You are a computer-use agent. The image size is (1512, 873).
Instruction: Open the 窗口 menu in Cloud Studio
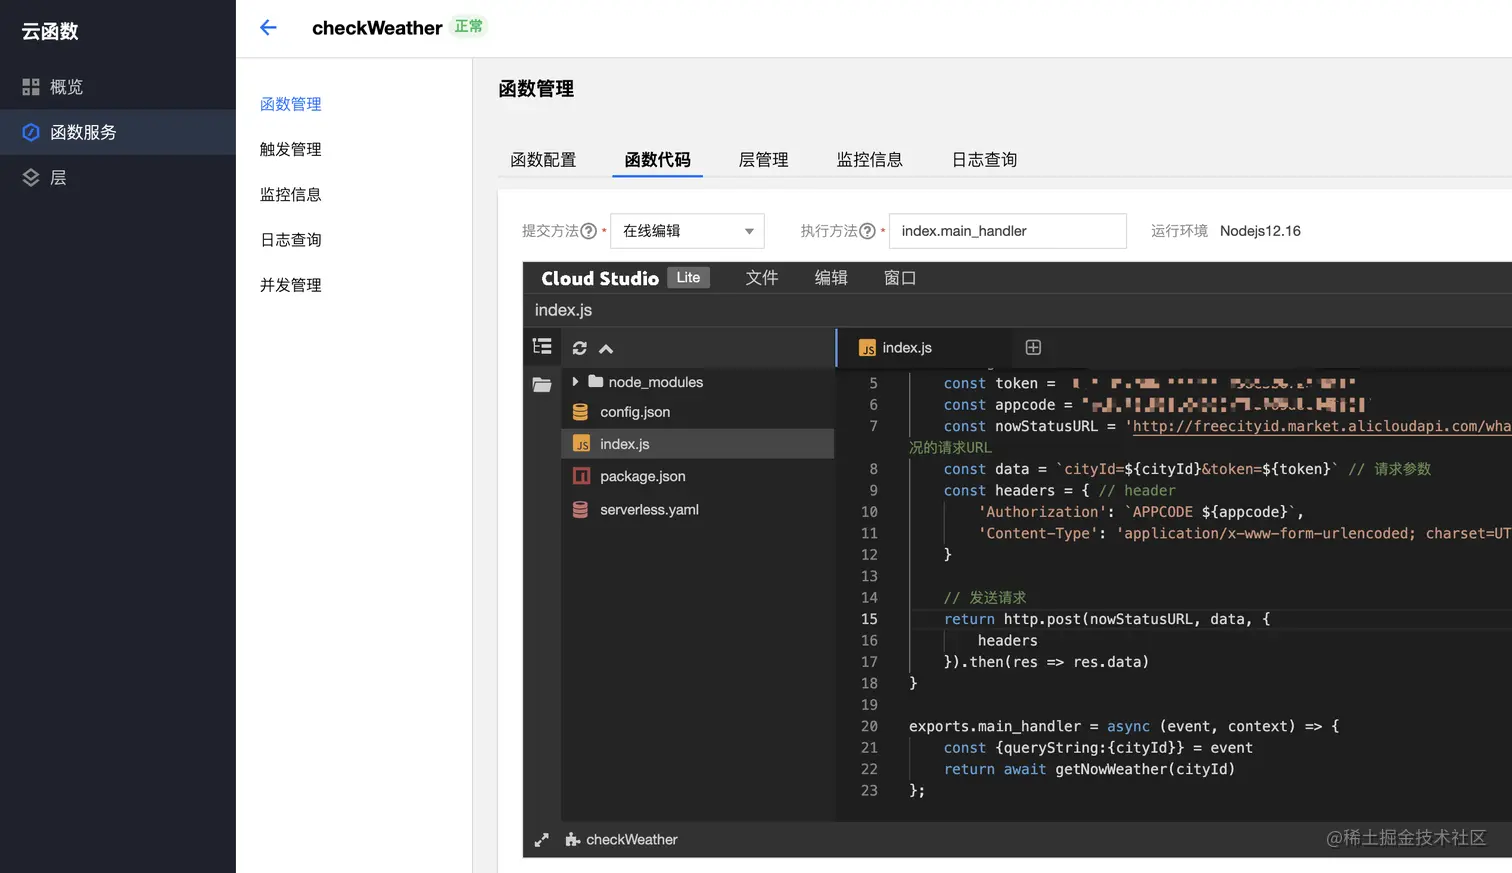[900, 278]
